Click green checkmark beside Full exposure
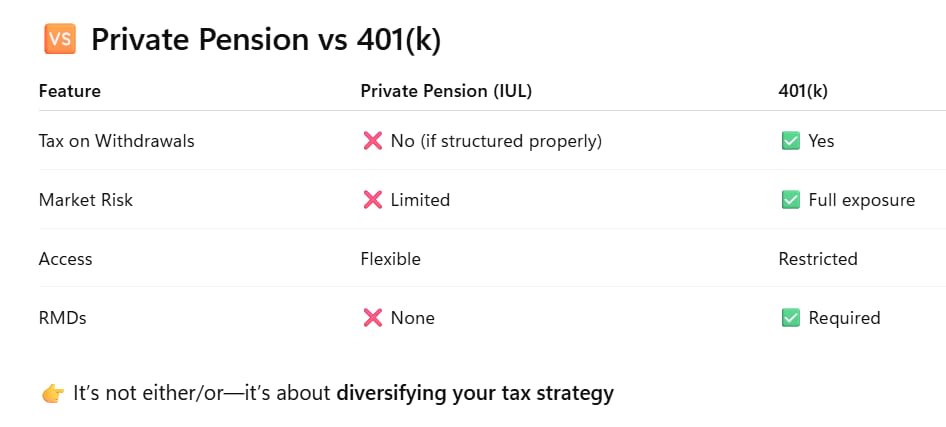 click(790, 200)
